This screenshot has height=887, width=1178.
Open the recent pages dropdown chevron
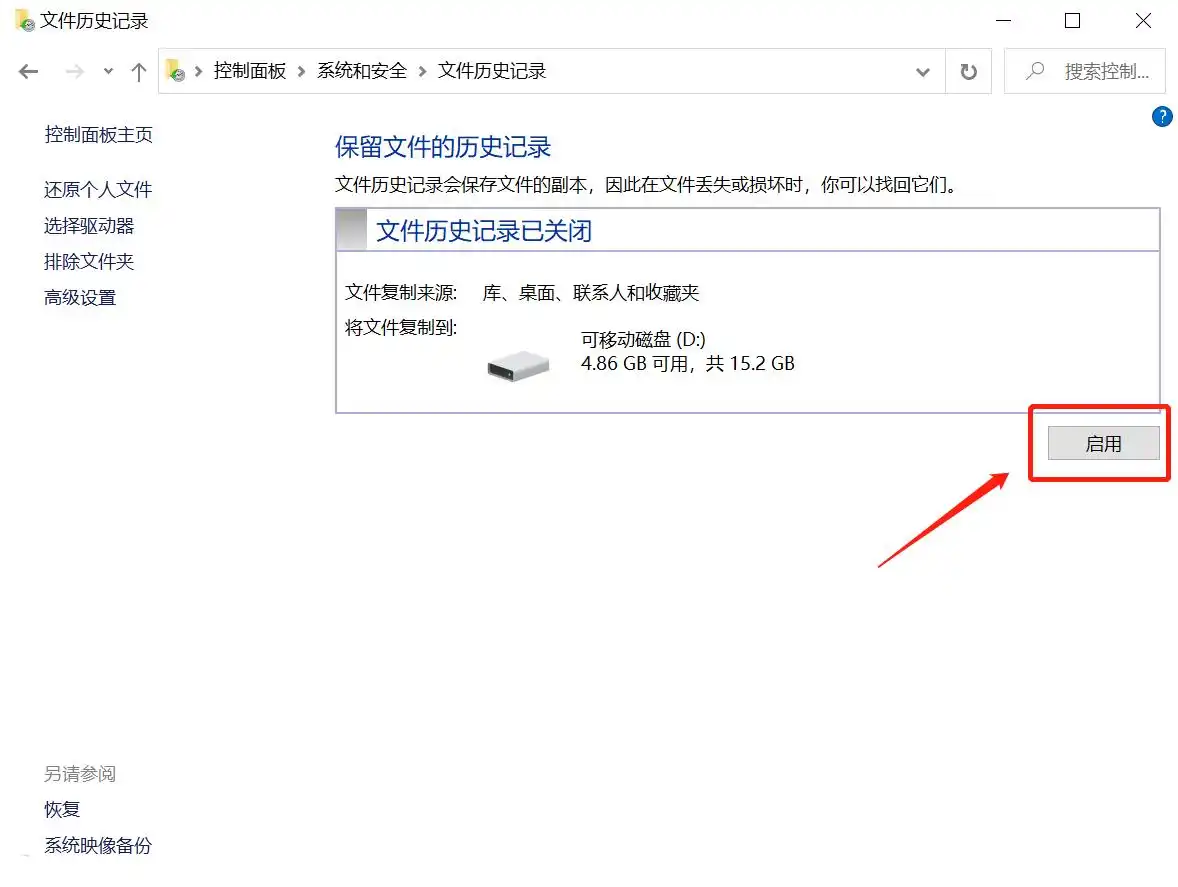[107, 71]
